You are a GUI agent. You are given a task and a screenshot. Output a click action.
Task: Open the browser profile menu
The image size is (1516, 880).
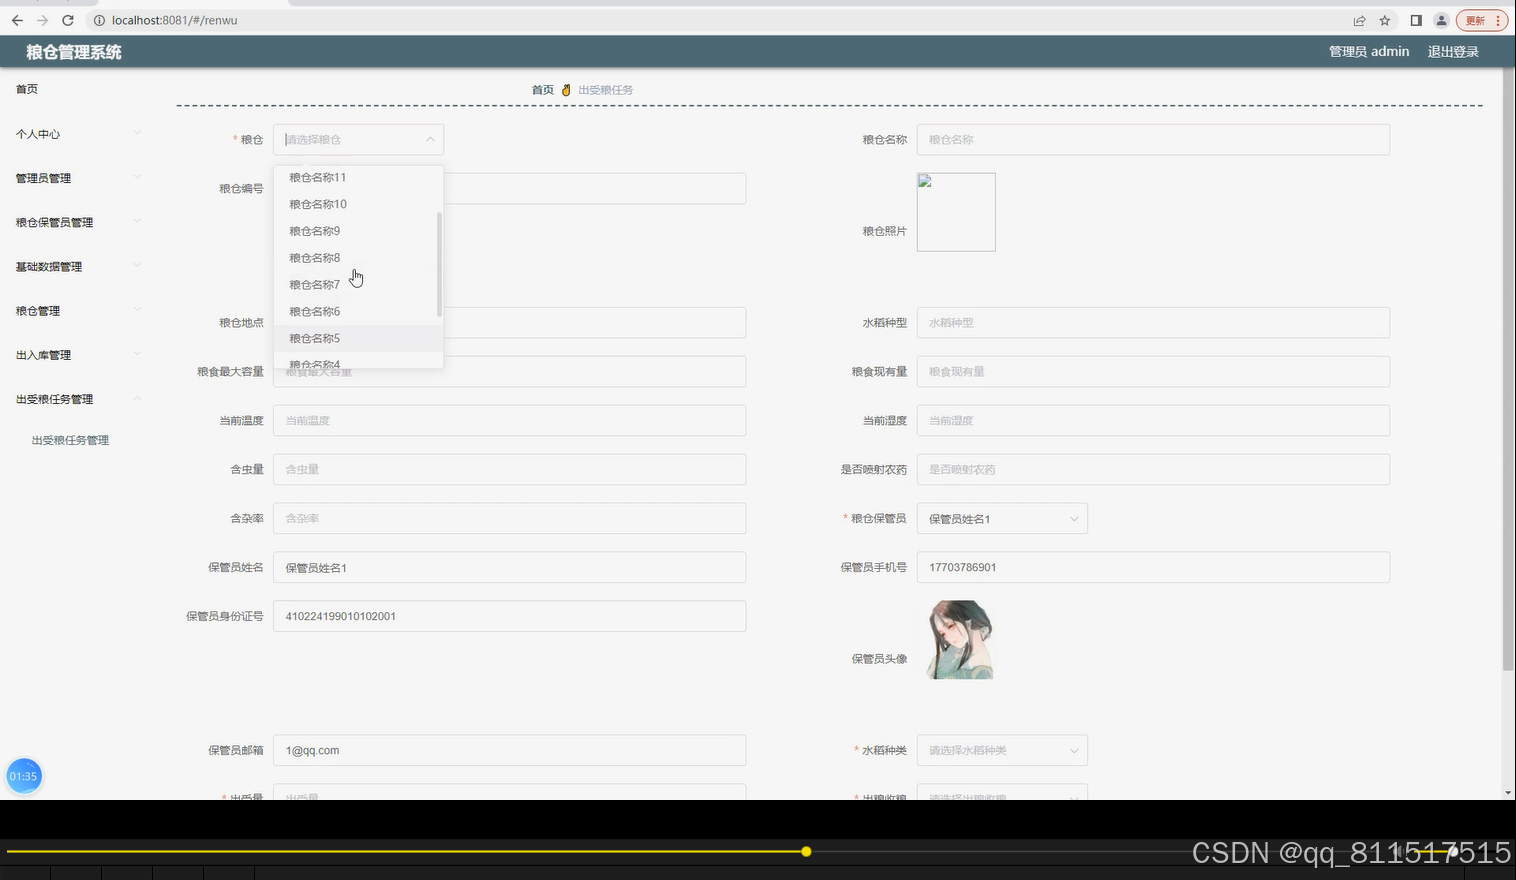pyautogui.click(x=1441, y=20)
